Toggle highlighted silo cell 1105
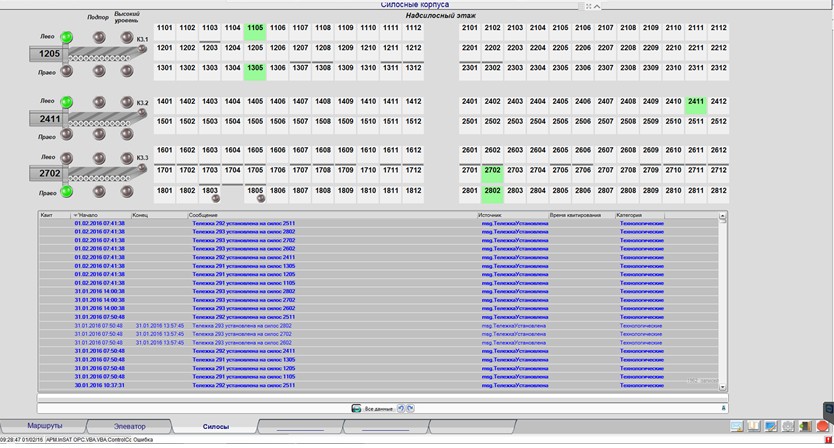Image resolution: width=834 pixels, height=448 pixels. tap(255, 28)
